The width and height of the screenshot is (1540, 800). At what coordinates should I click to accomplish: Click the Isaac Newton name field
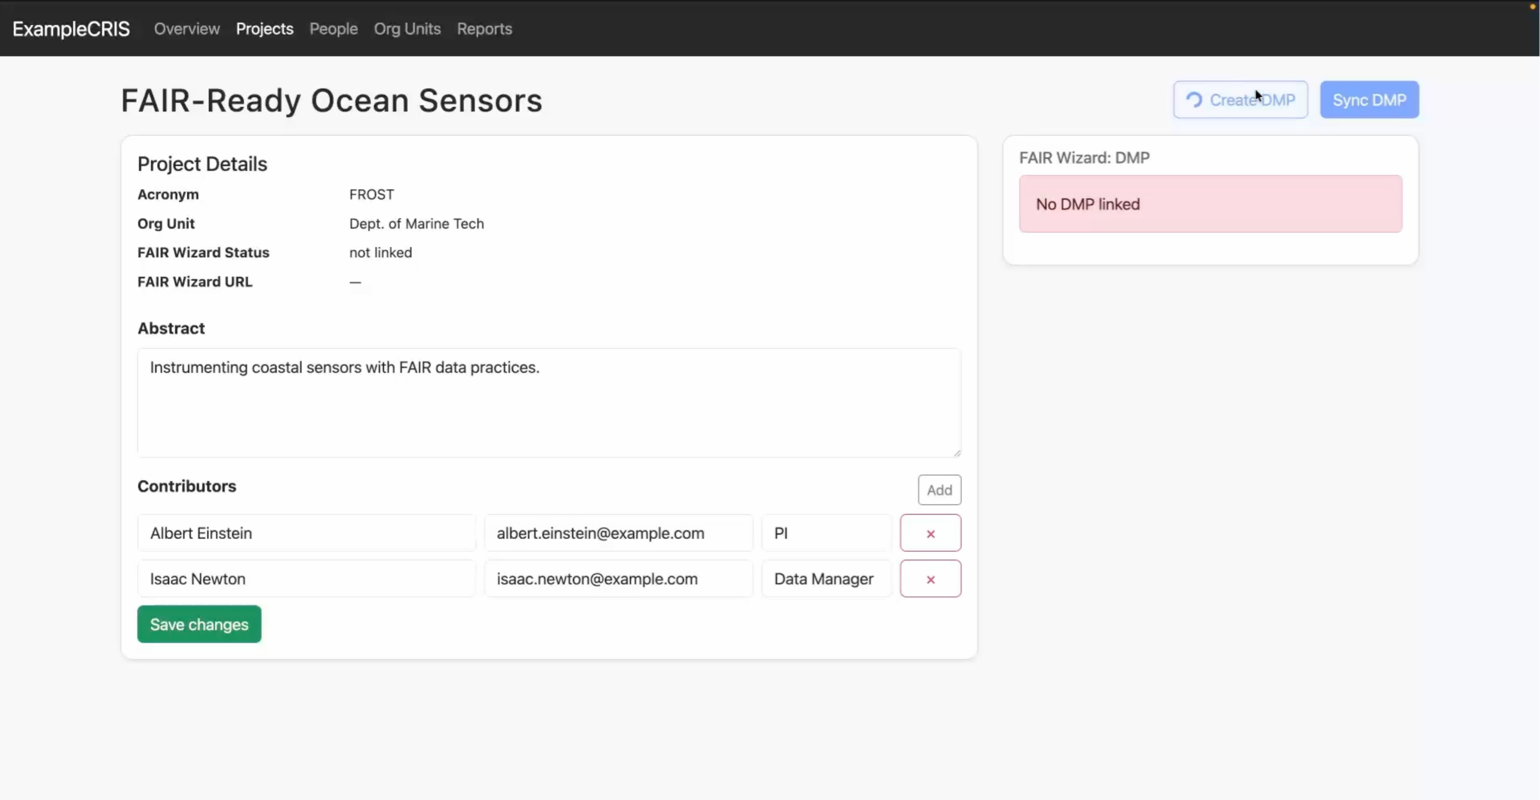pos(306,579)
